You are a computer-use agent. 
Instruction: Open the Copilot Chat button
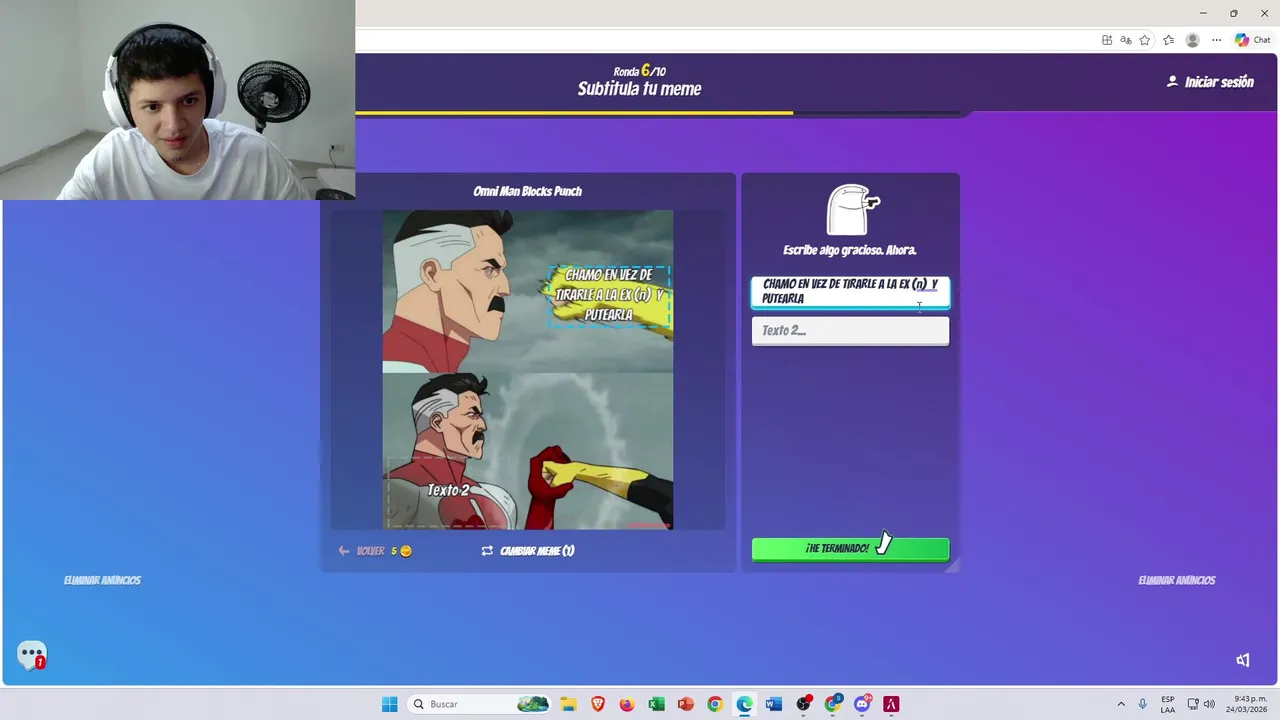(1252, 40)
